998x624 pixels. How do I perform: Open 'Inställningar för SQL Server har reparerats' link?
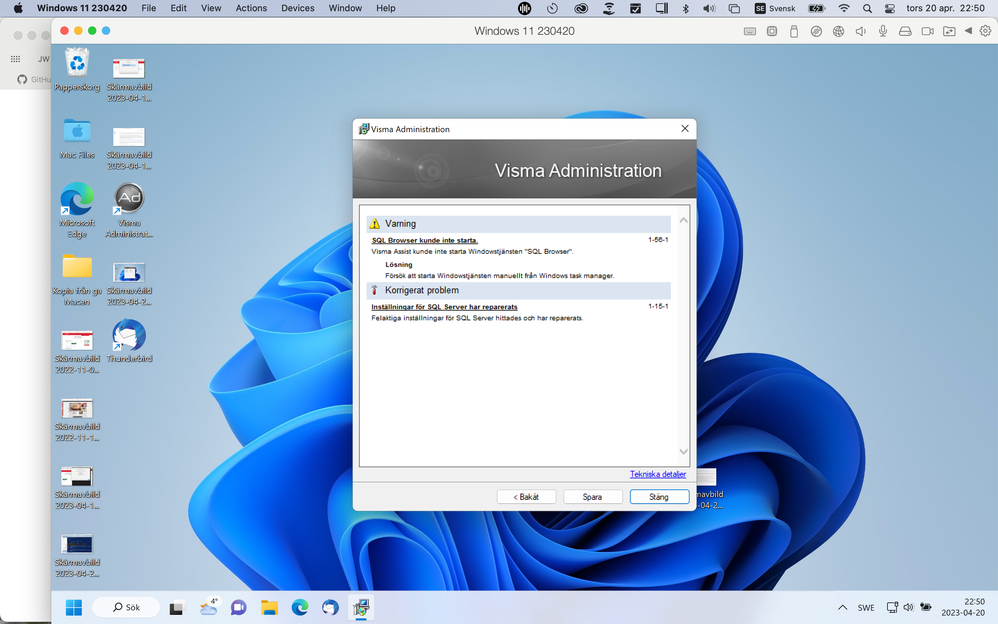point(444,307)
